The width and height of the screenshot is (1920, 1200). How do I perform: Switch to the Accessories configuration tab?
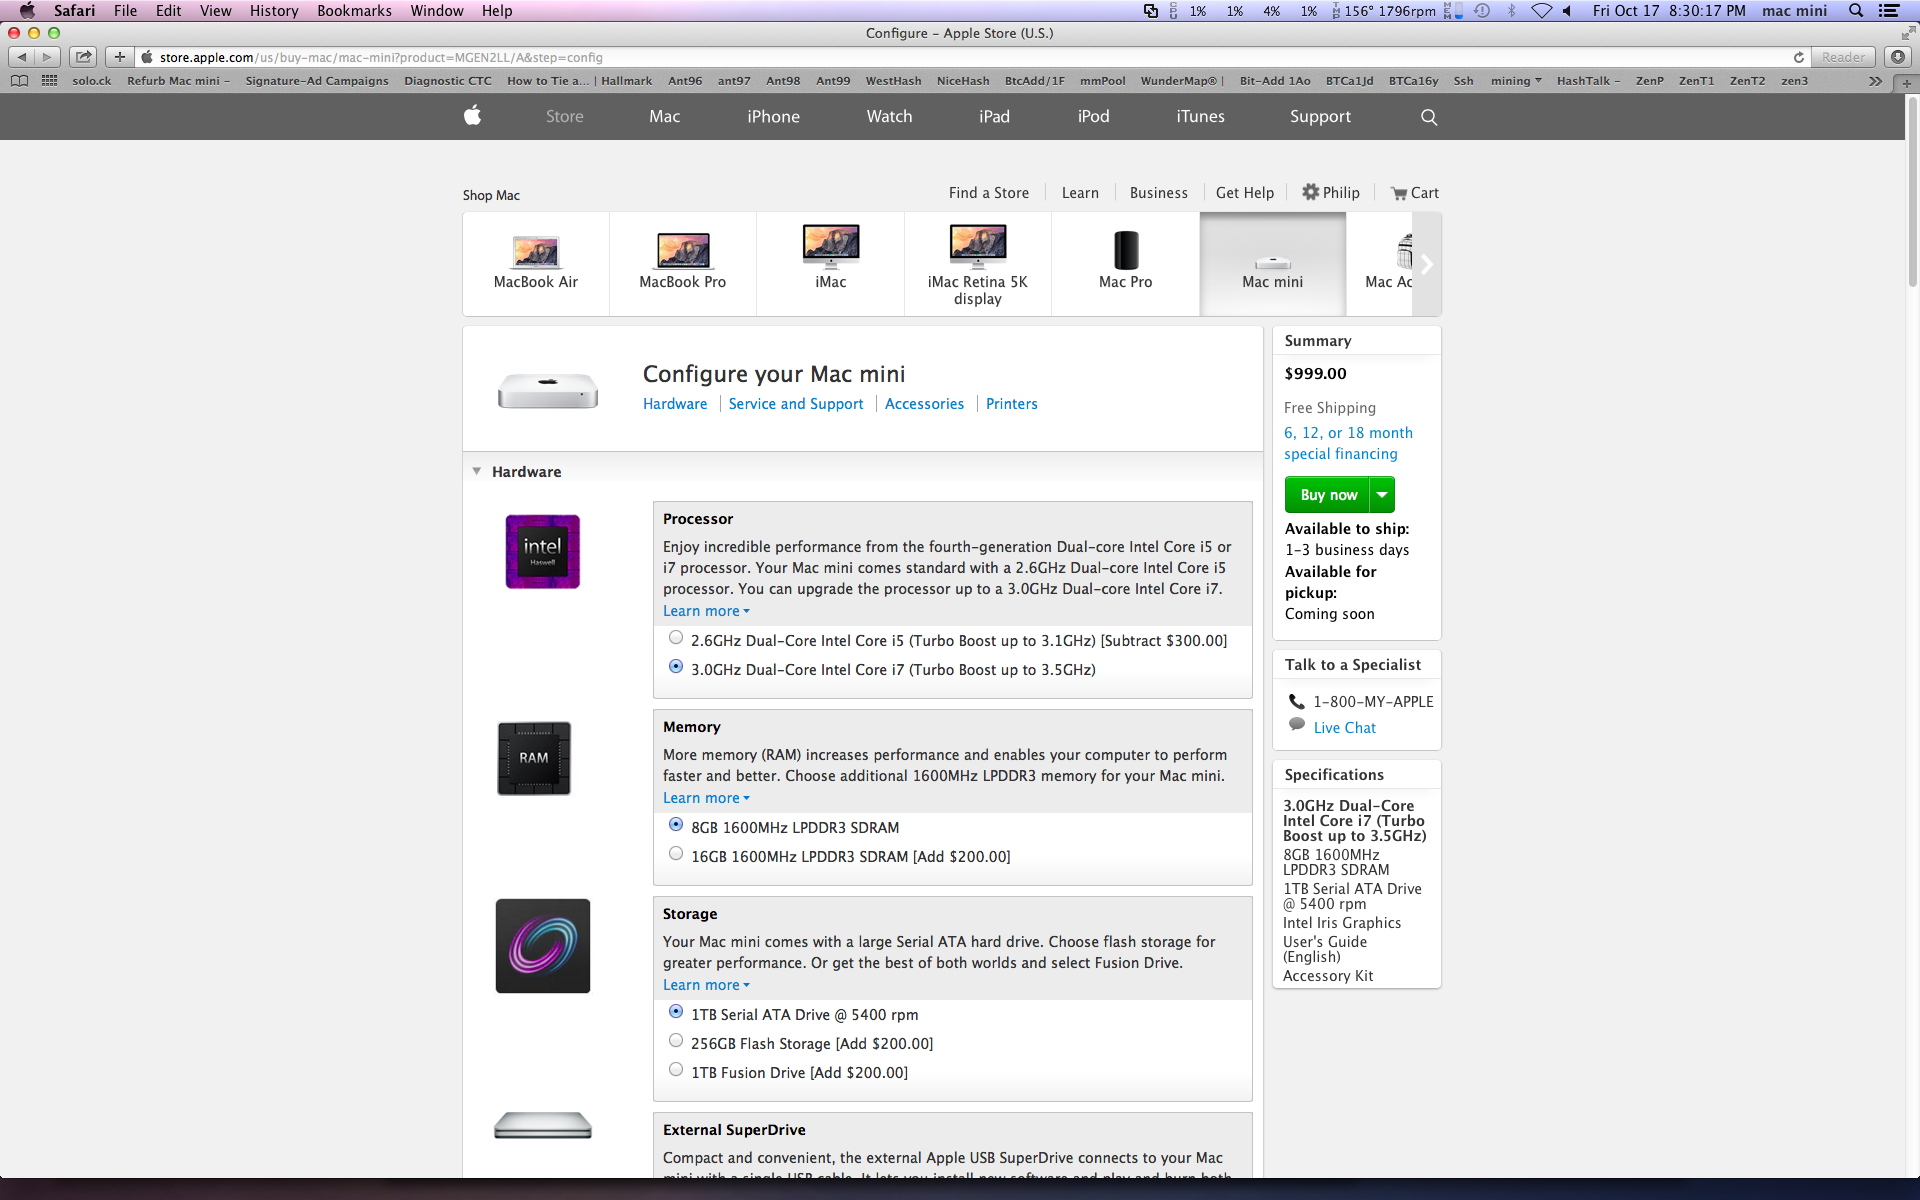point(924,404)
